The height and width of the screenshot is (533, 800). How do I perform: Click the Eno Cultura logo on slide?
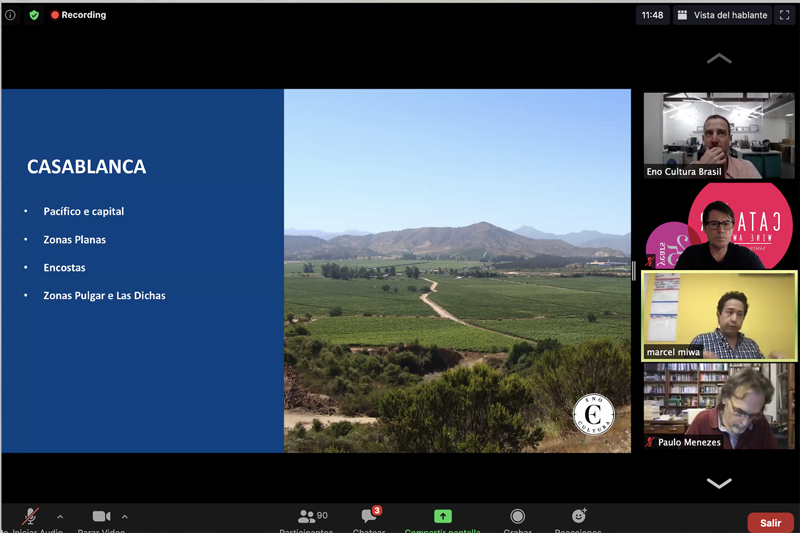coord(593,414)
